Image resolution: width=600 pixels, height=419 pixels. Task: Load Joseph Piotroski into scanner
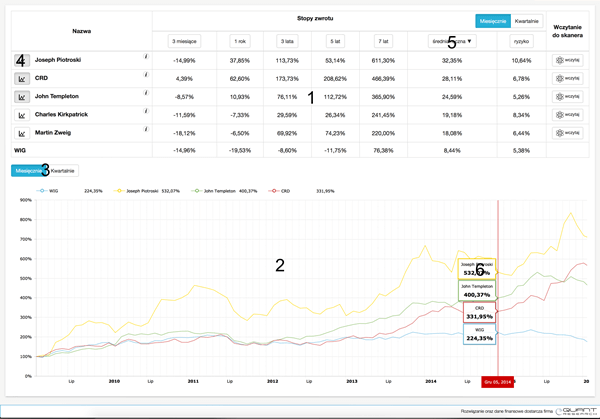[567, 60]
